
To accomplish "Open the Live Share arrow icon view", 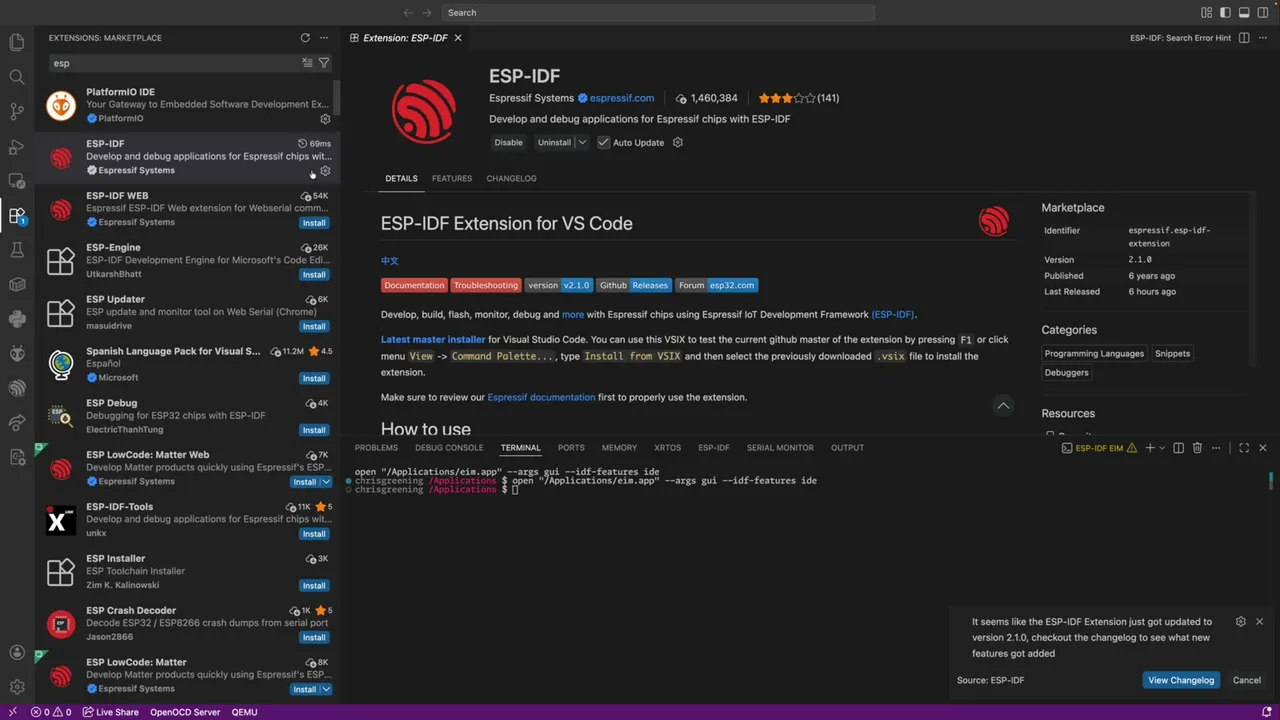I will pyautogui.click(x=17, y=422).
